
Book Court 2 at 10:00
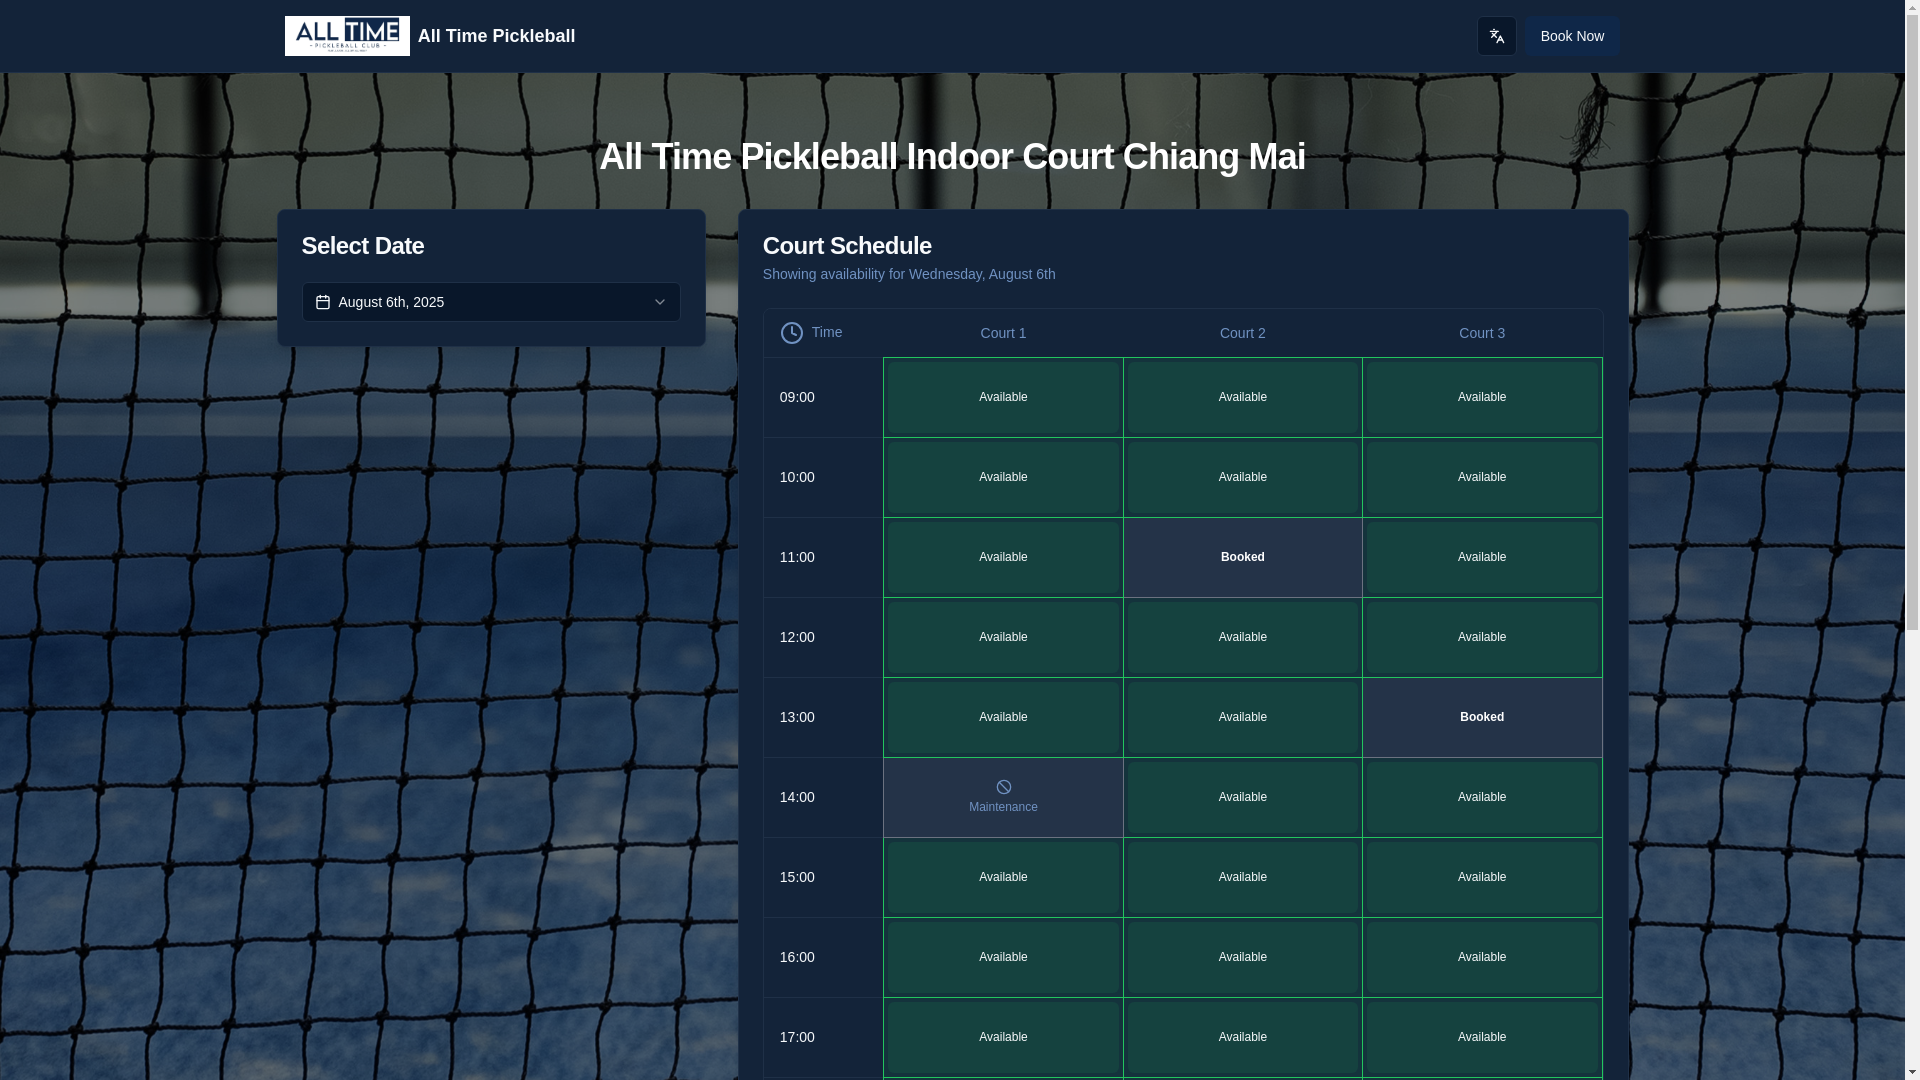pyautogui.click(x=1242, y=477)
